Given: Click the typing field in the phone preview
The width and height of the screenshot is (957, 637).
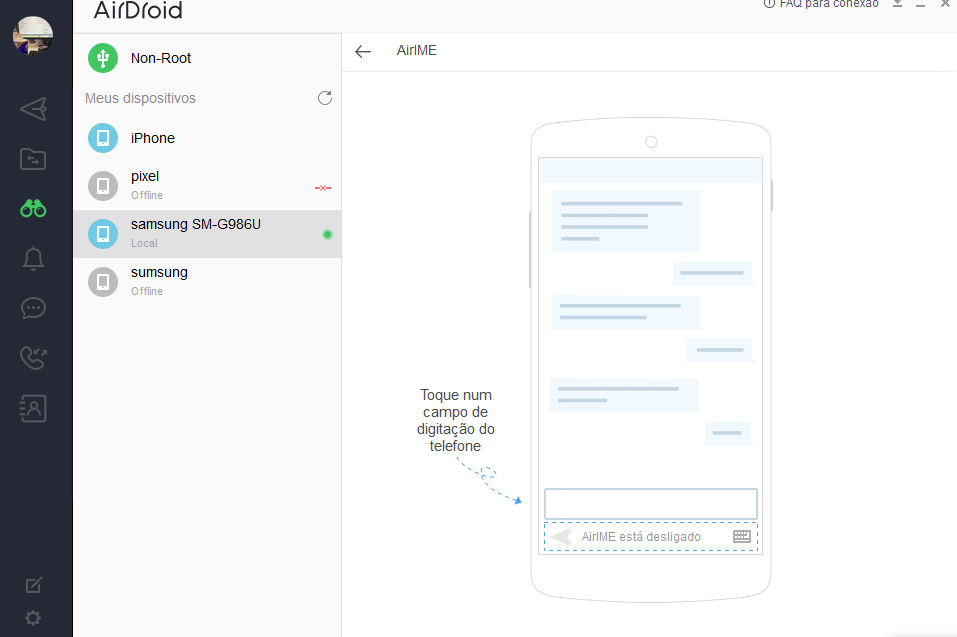Looking at the screenshot, I should [650, 503].
